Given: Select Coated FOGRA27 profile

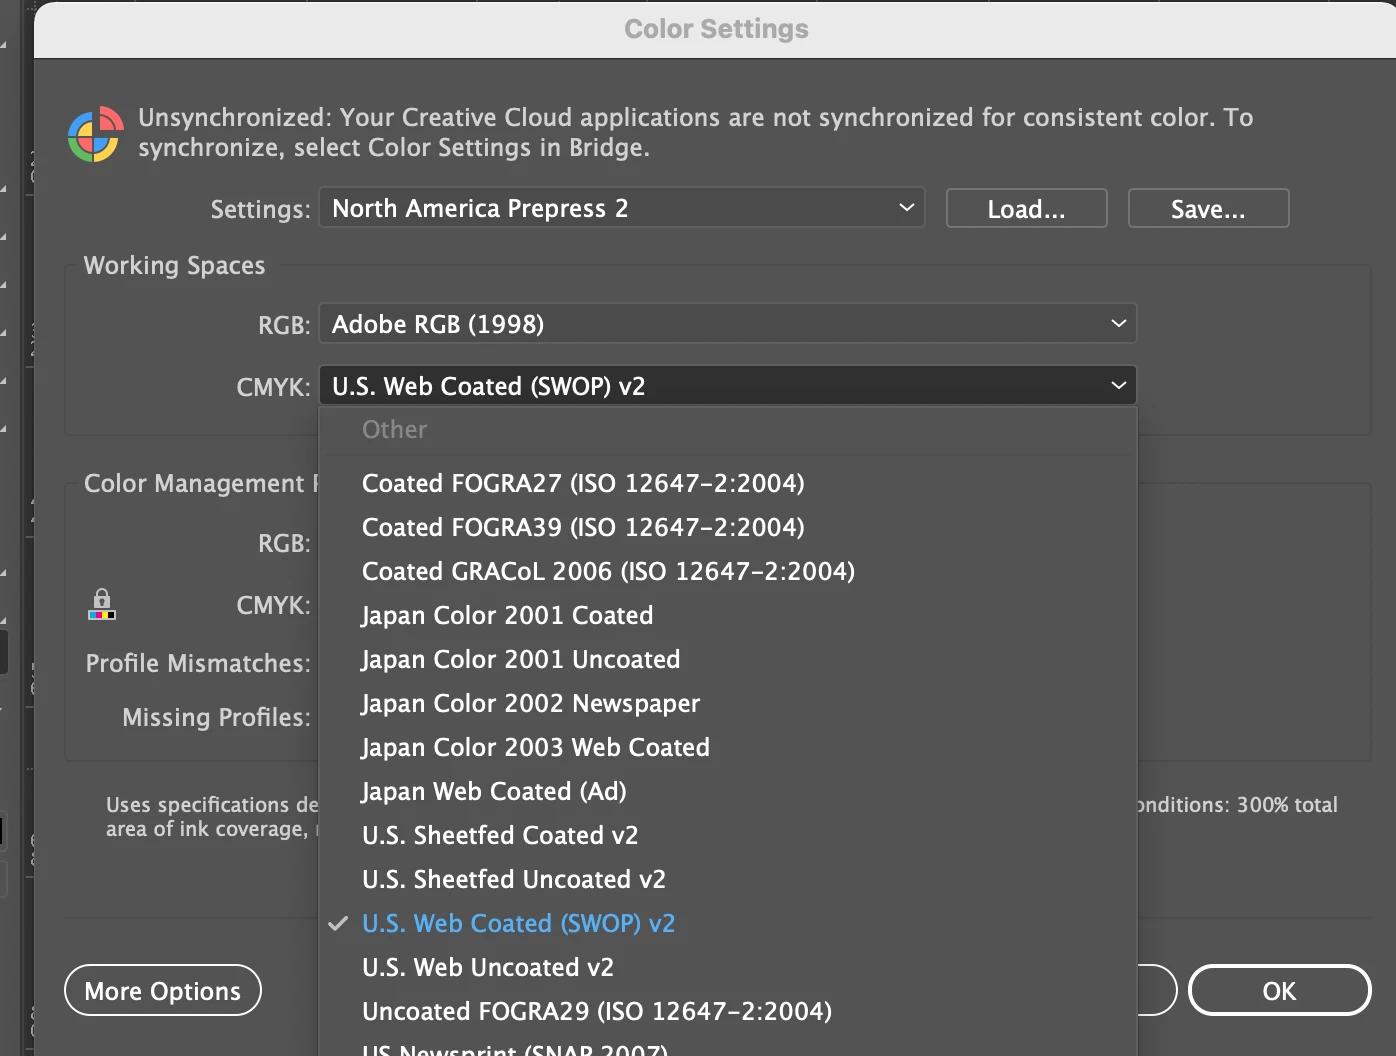Looking at the screenshot, I should click(x=728, y=483).
